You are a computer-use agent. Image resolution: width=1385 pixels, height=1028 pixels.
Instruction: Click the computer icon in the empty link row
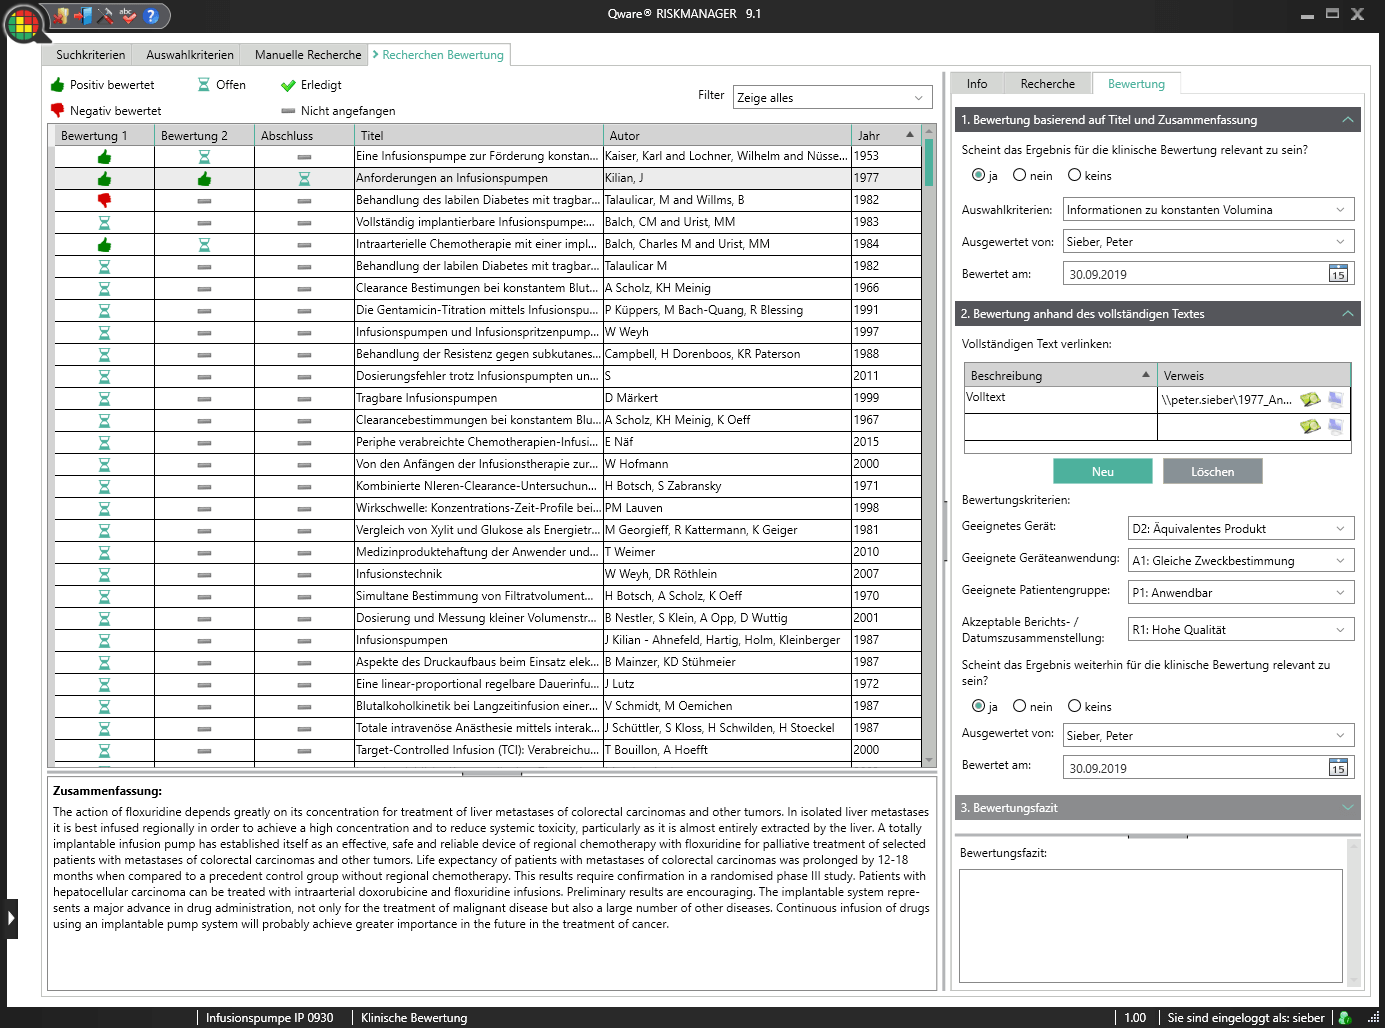[1335, 426]
